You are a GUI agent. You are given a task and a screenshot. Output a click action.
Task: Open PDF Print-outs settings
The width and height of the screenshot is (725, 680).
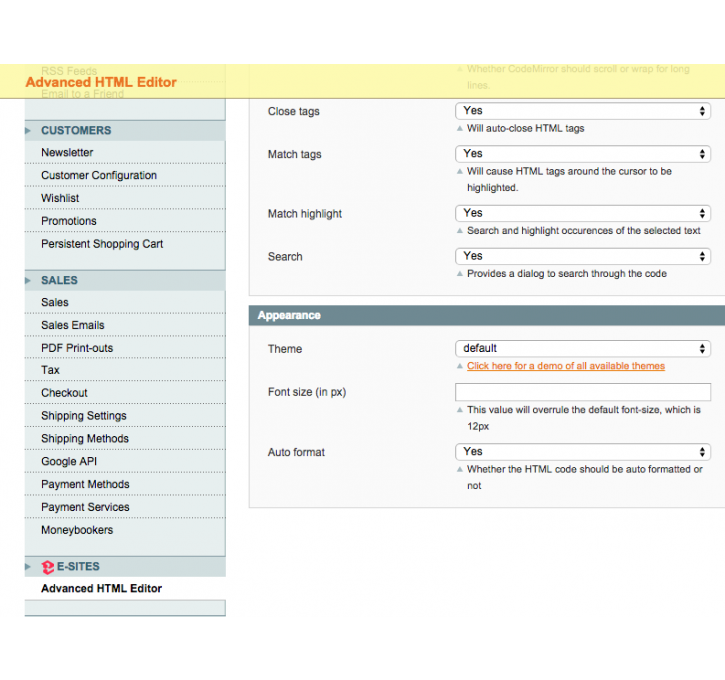coord(77,348)
